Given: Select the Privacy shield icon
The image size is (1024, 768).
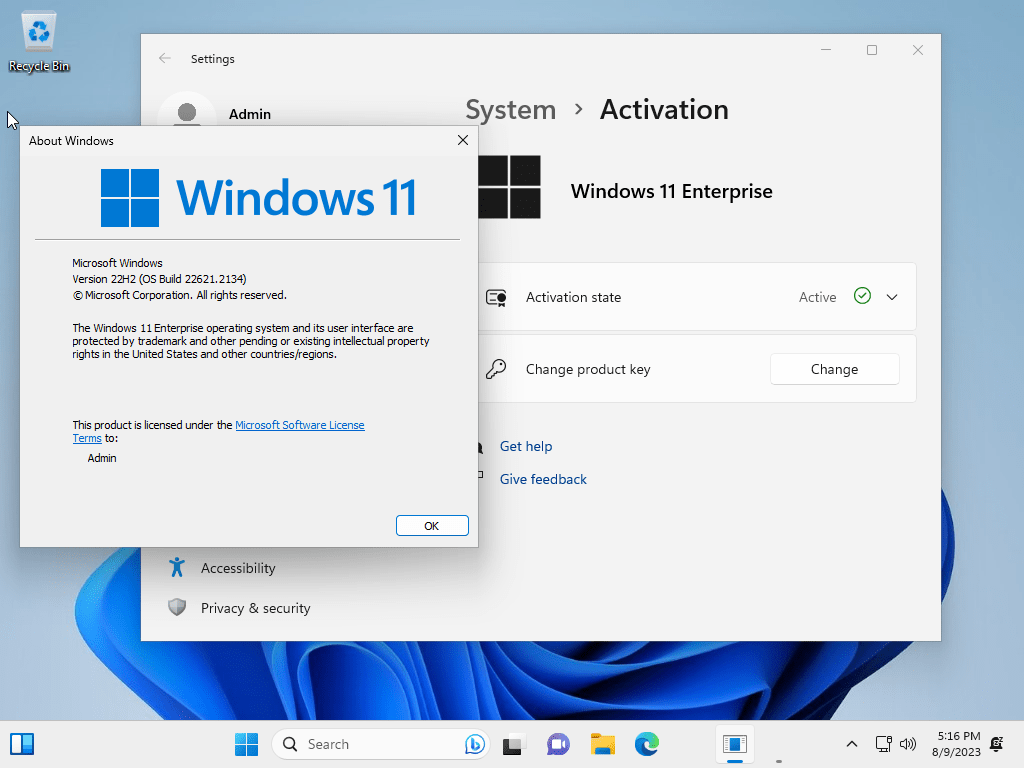Looking at the screenshot, I should (176, 607).
